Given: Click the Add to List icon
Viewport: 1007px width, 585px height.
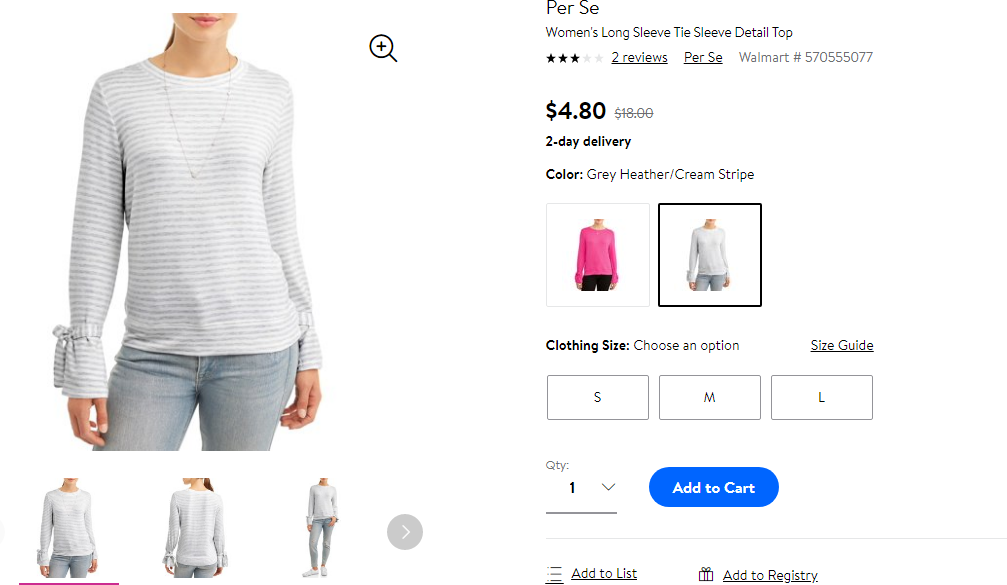Looking at the screenshot, I should [554, 574].
